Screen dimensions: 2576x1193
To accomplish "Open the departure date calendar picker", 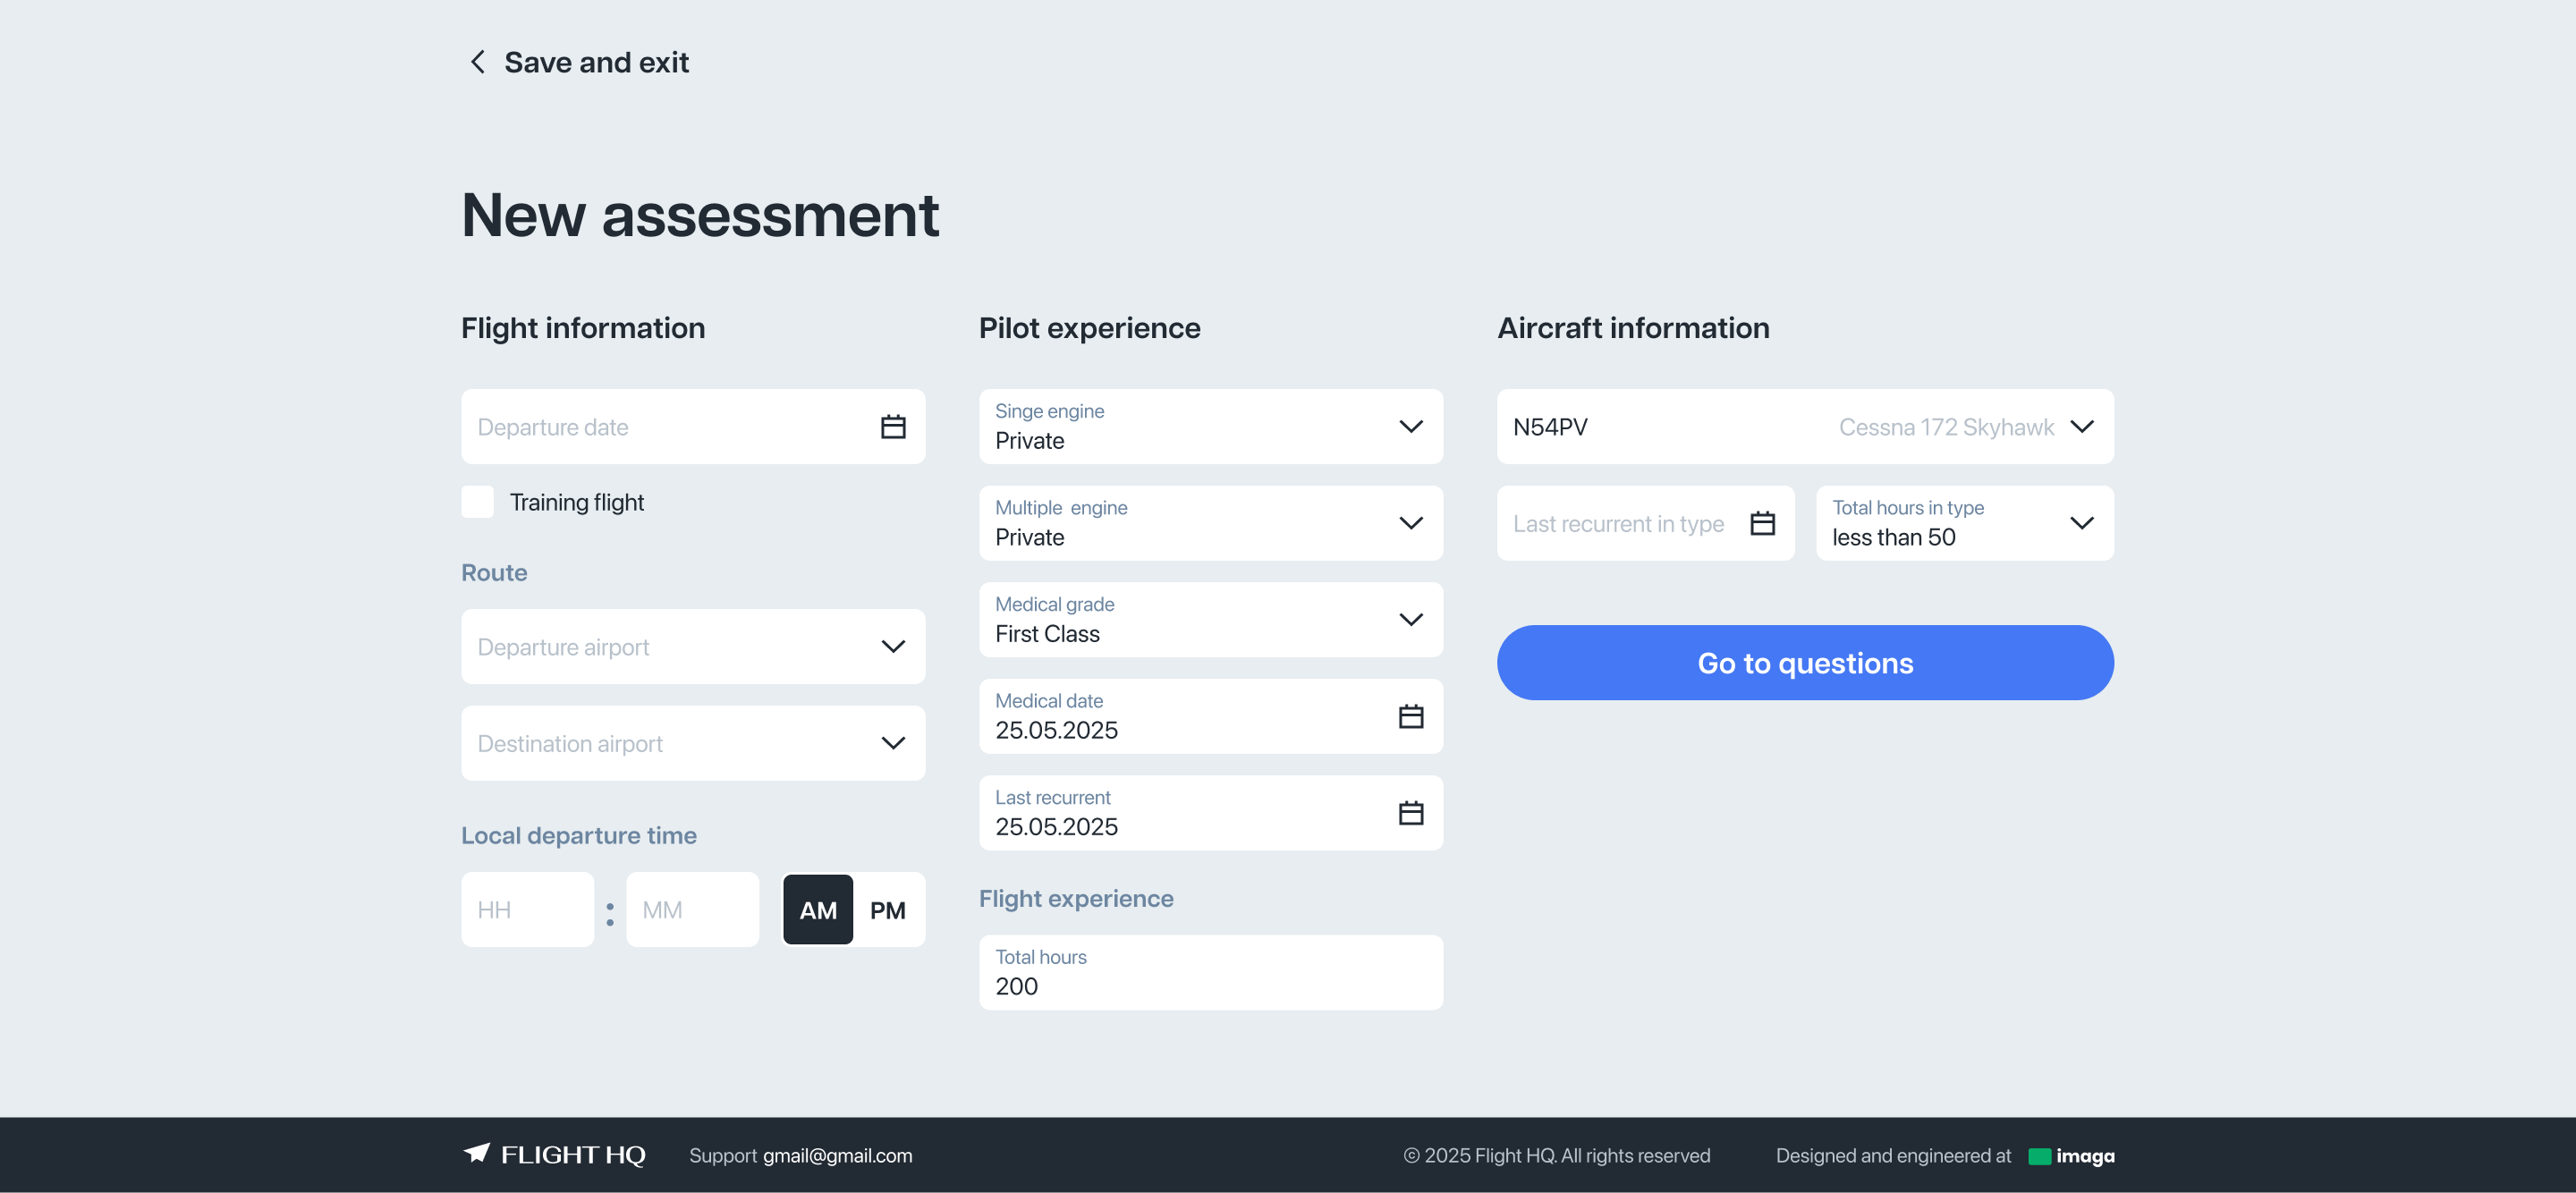I will tap(893, 426).
